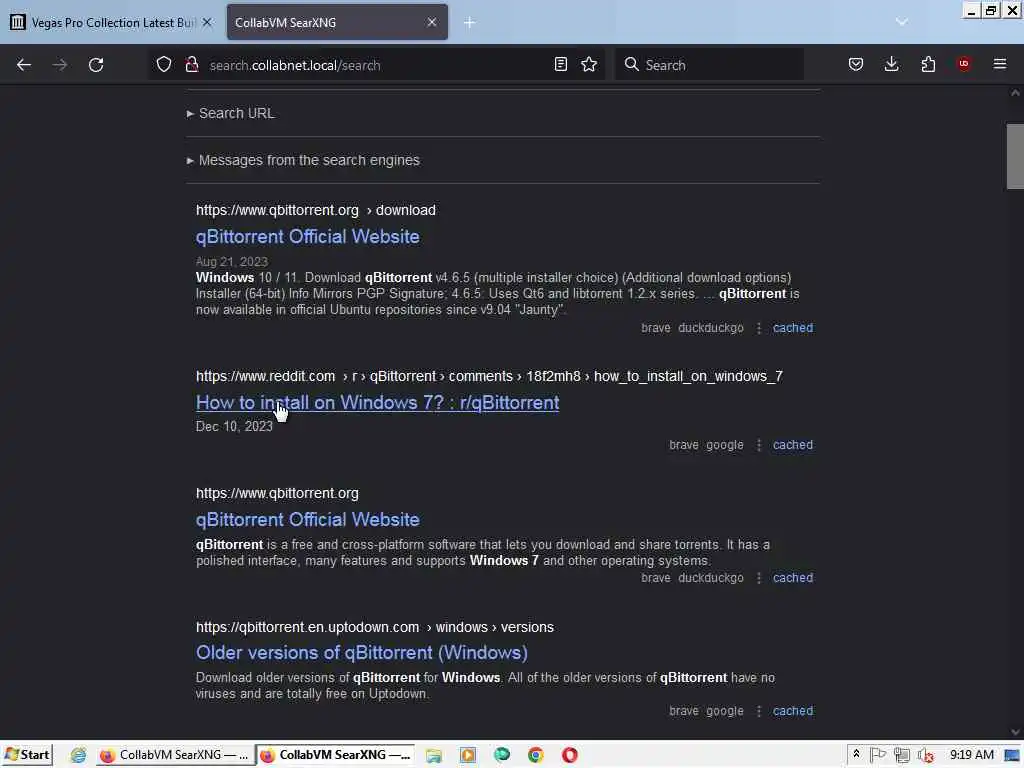The width and height of the screenshot is (1024, 768).
Task: Click the network tray icon
Action: pos(902,756)
